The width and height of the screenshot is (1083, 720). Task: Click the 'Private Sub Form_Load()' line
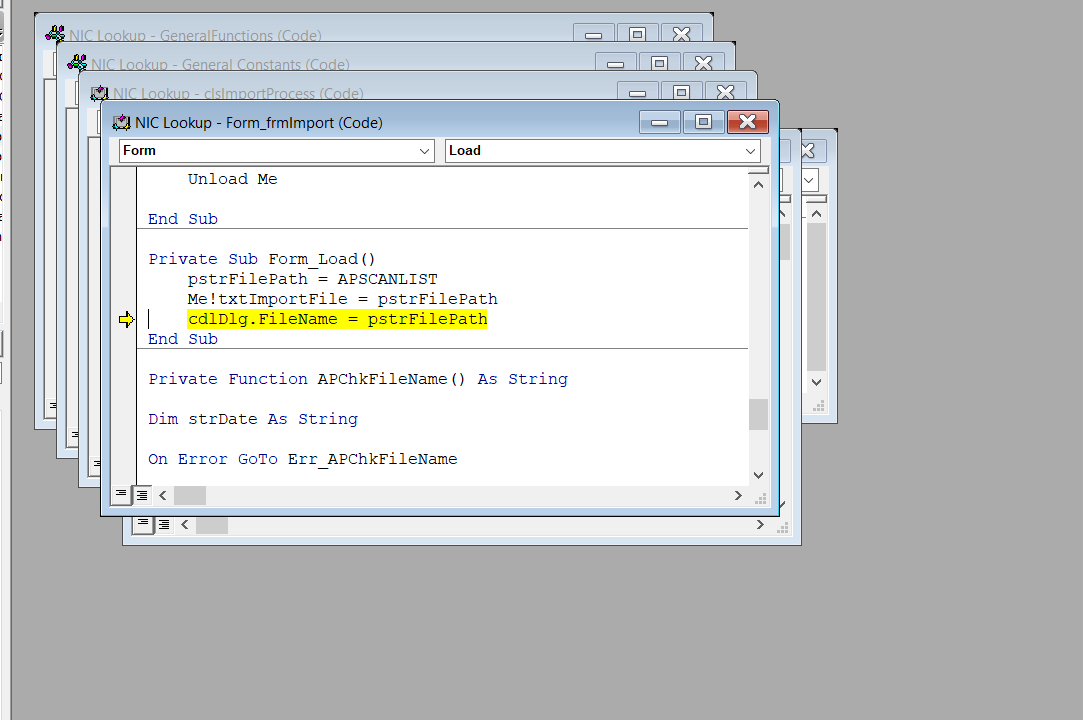[x=262, y=259]
